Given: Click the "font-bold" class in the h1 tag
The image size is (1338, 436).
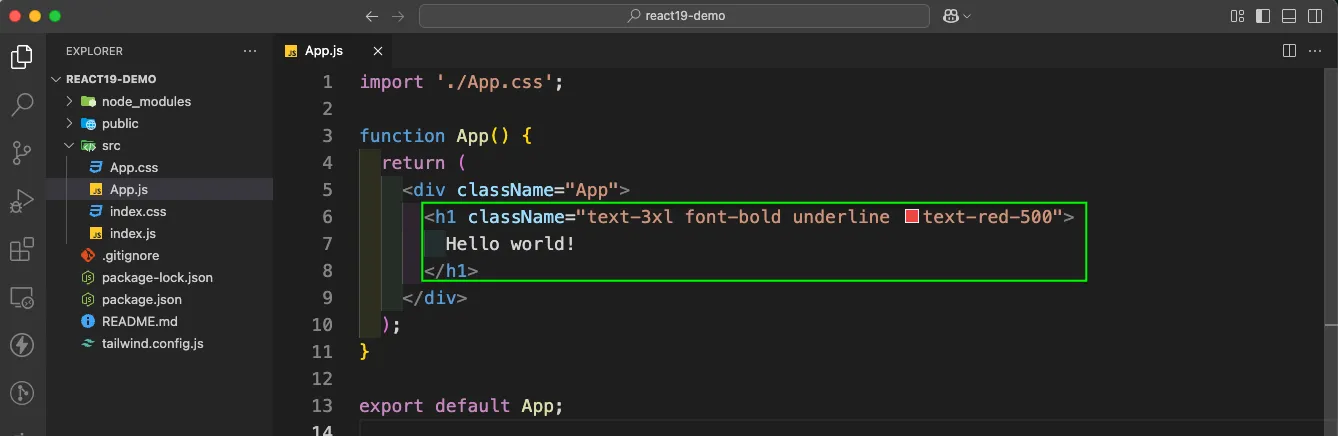Looking at the screenshot, I should pos(733,216).
